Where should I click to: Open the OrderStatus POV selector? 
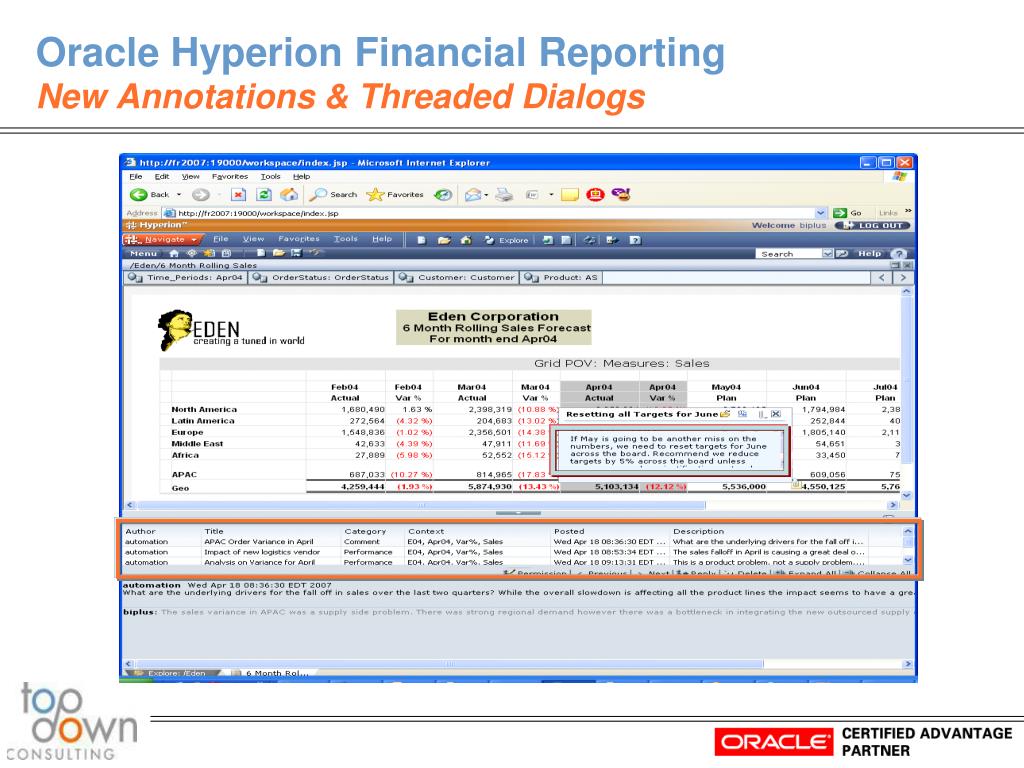pos(321,278)
